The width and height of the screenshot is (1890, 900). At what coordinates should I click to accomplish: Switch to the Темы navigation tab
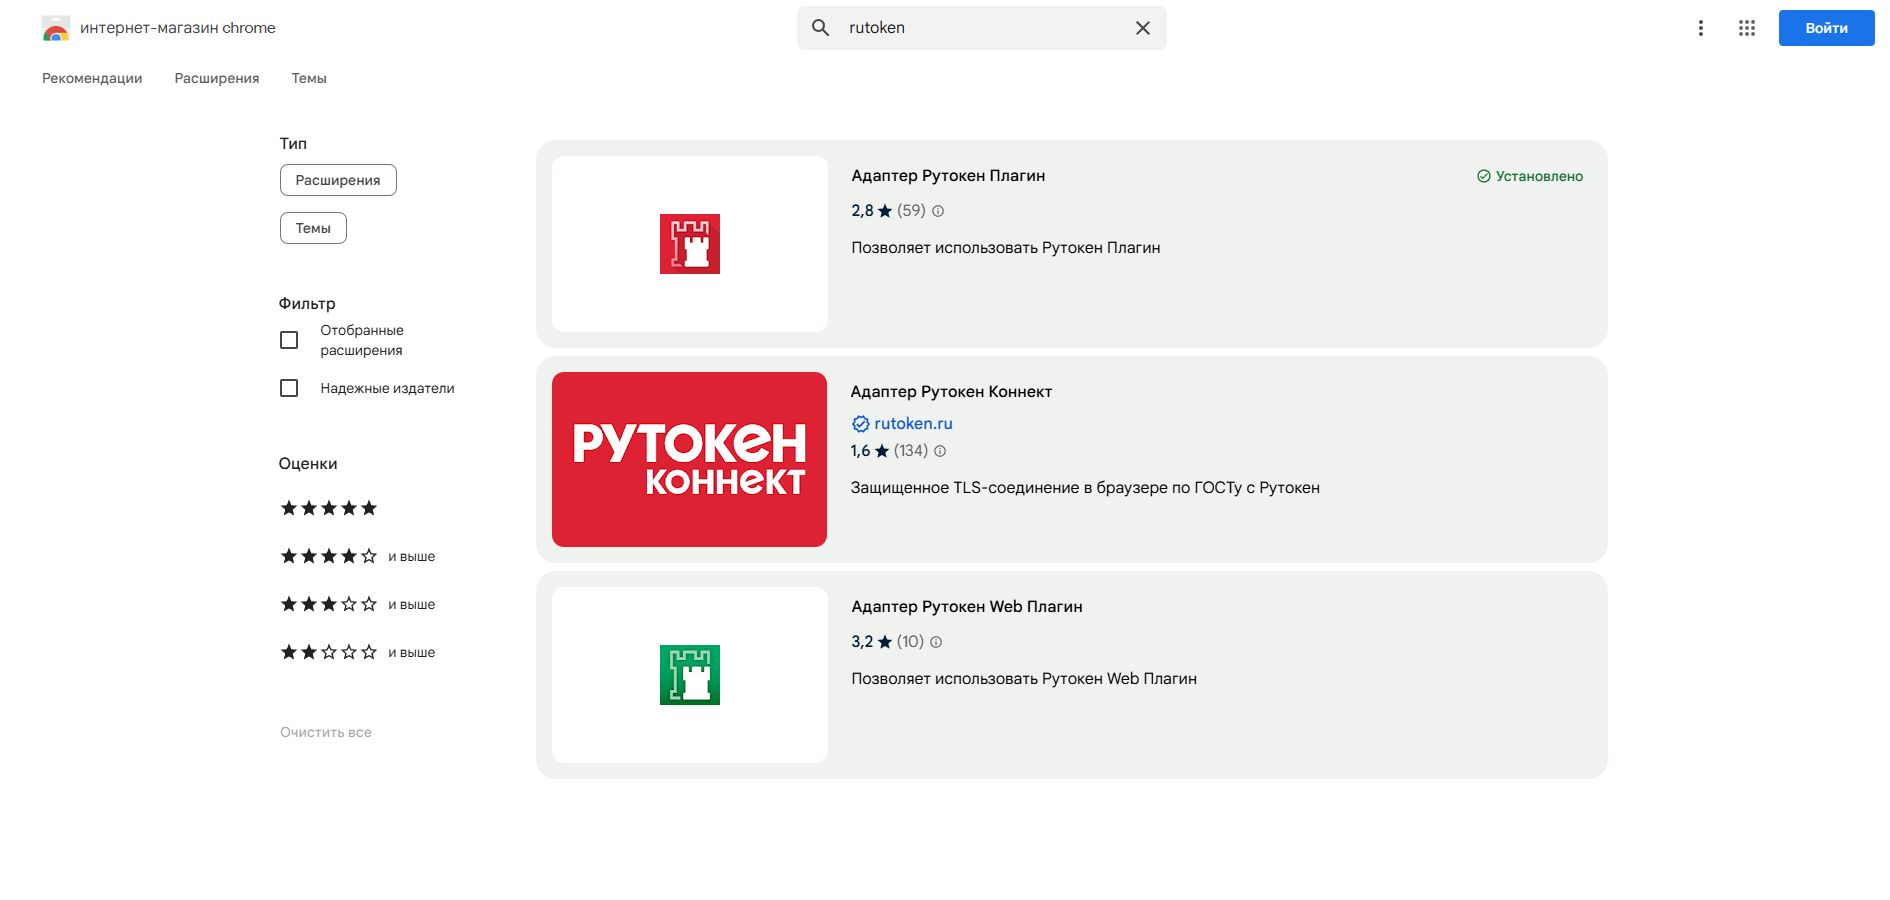coord(309,78)
